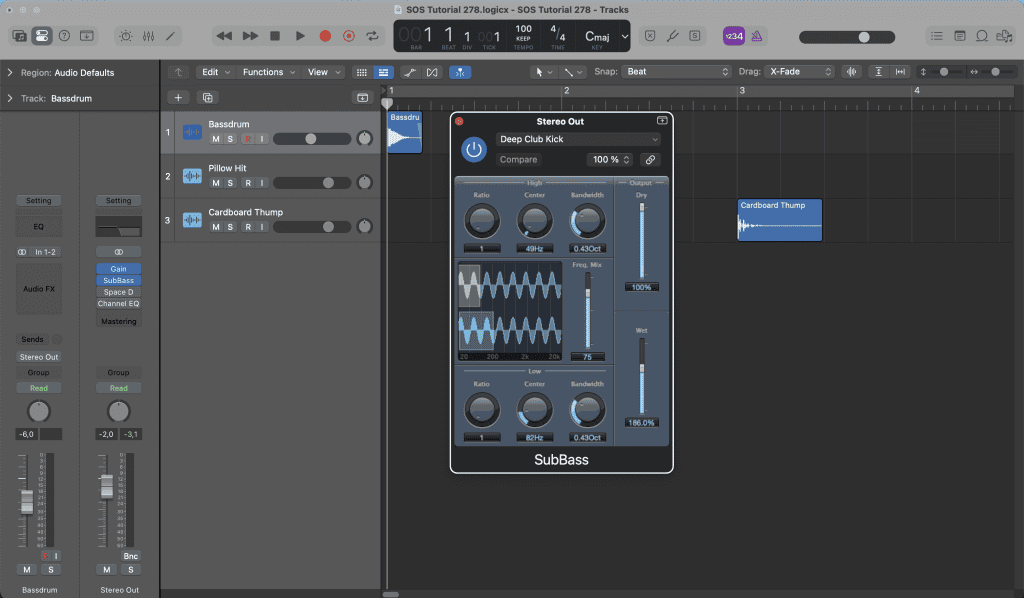Open the Edit menu in Tracks area
The image size is (1024, 598).
[215, 72]
